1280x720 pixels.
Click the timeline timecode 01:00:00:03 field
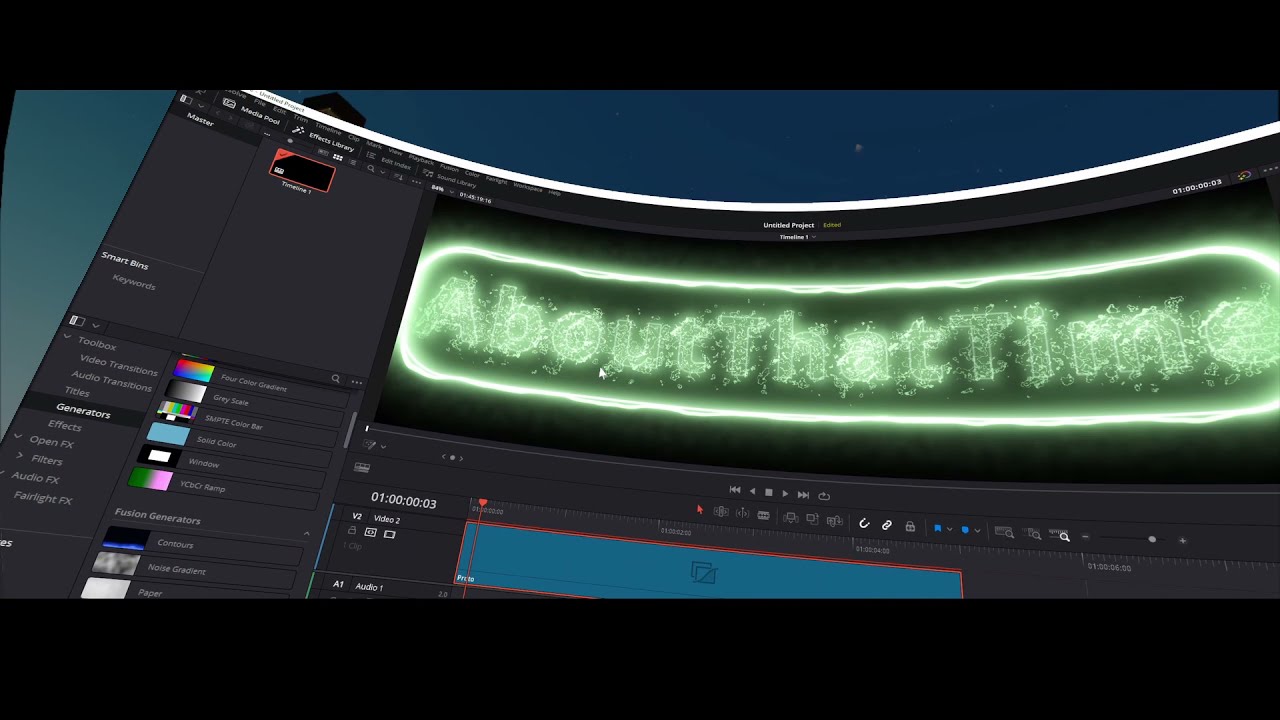click(403, 500)
